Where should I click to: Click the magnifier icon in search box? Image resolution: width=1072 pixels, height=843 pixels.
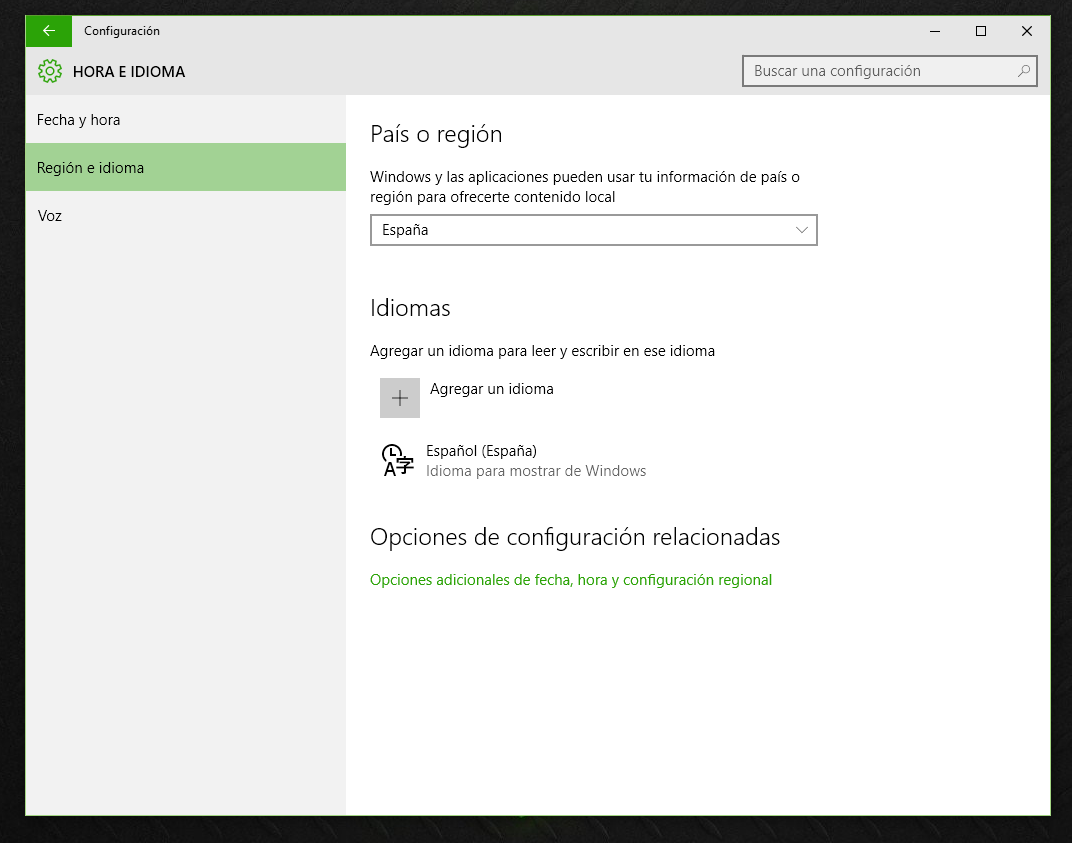coord(1023,71)
